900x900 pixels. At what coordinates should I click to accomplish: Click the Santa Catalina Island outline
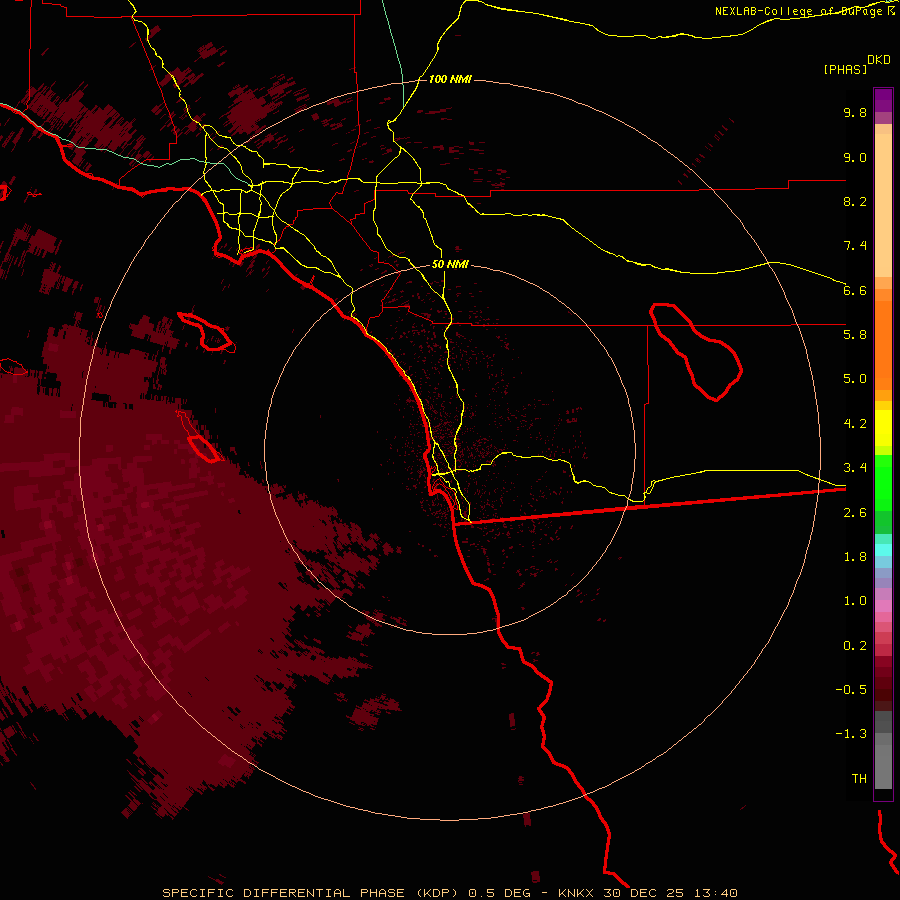(x=206, y=332)
